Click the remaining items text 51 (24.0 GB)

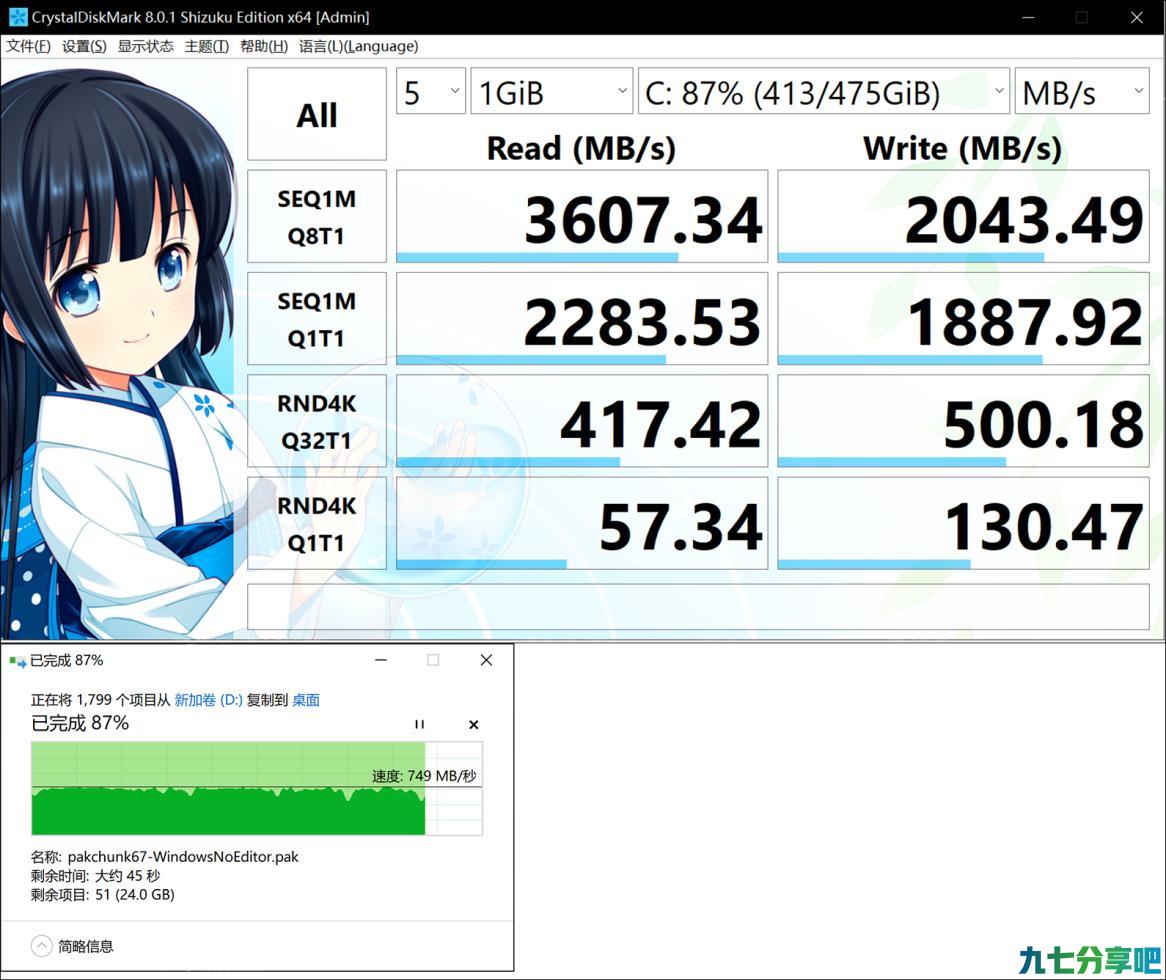(x=135, y=894)
